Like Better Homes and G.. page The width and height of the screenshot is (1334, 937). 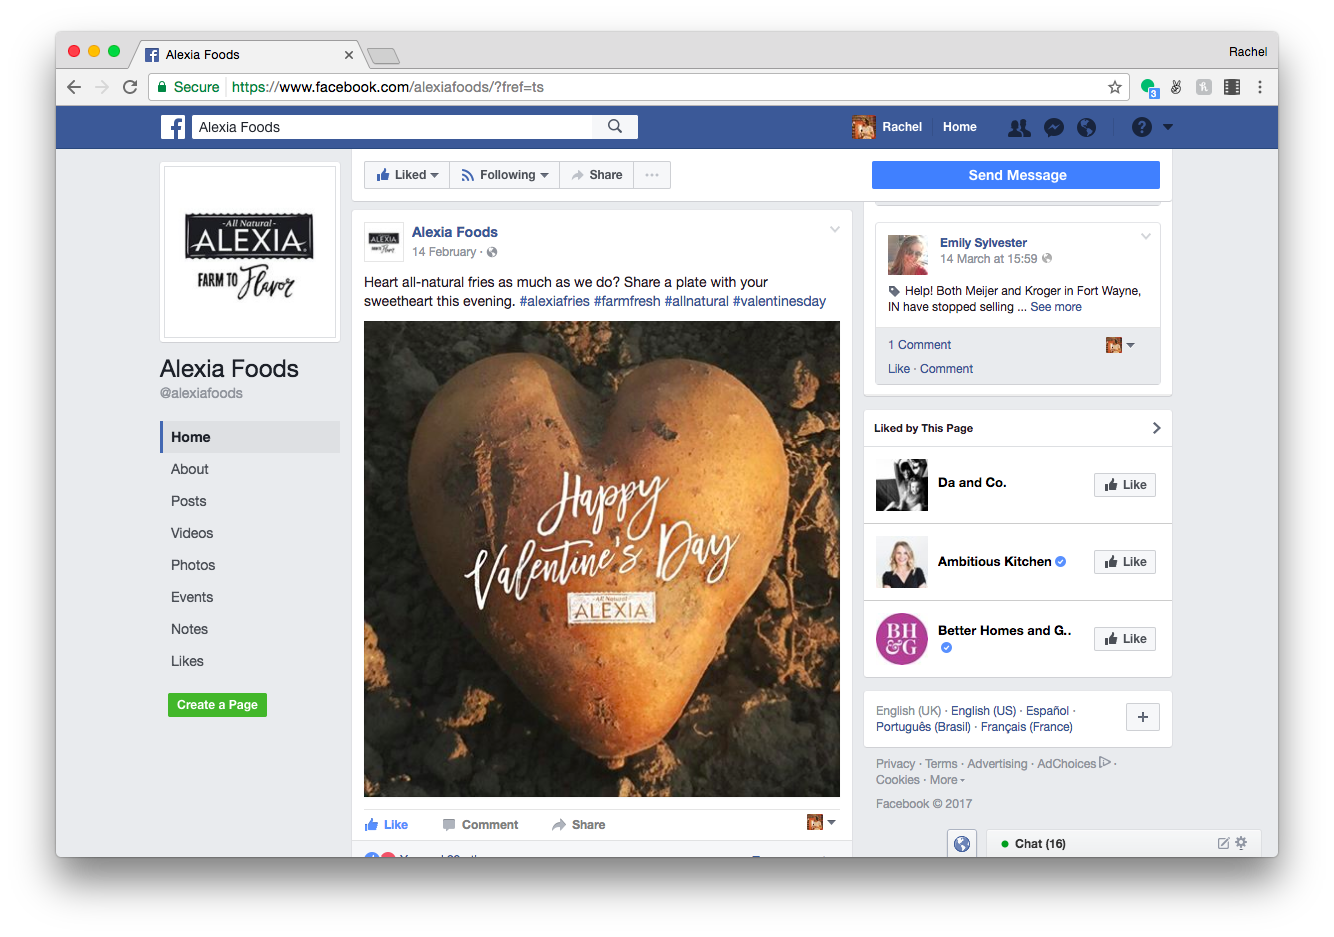point(1125,639)
